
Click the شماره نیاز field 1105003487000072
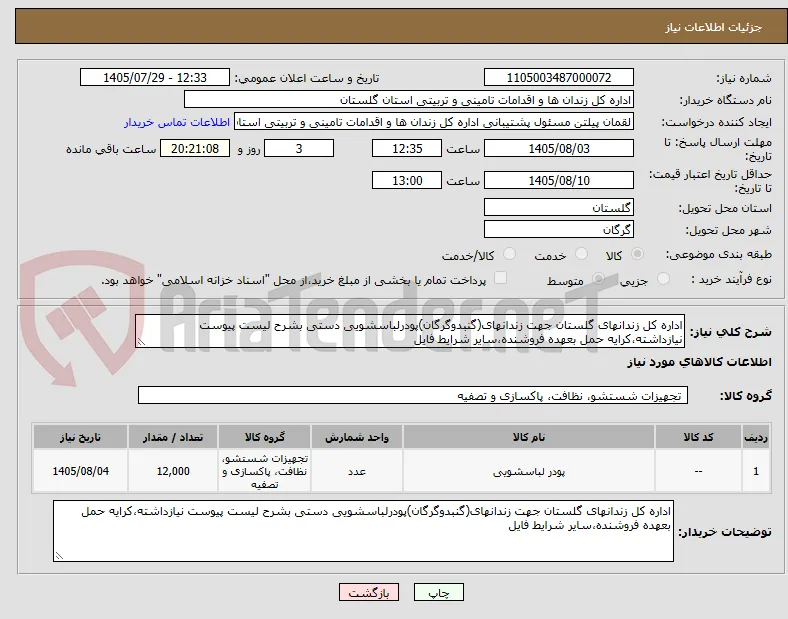coord(558,77)
